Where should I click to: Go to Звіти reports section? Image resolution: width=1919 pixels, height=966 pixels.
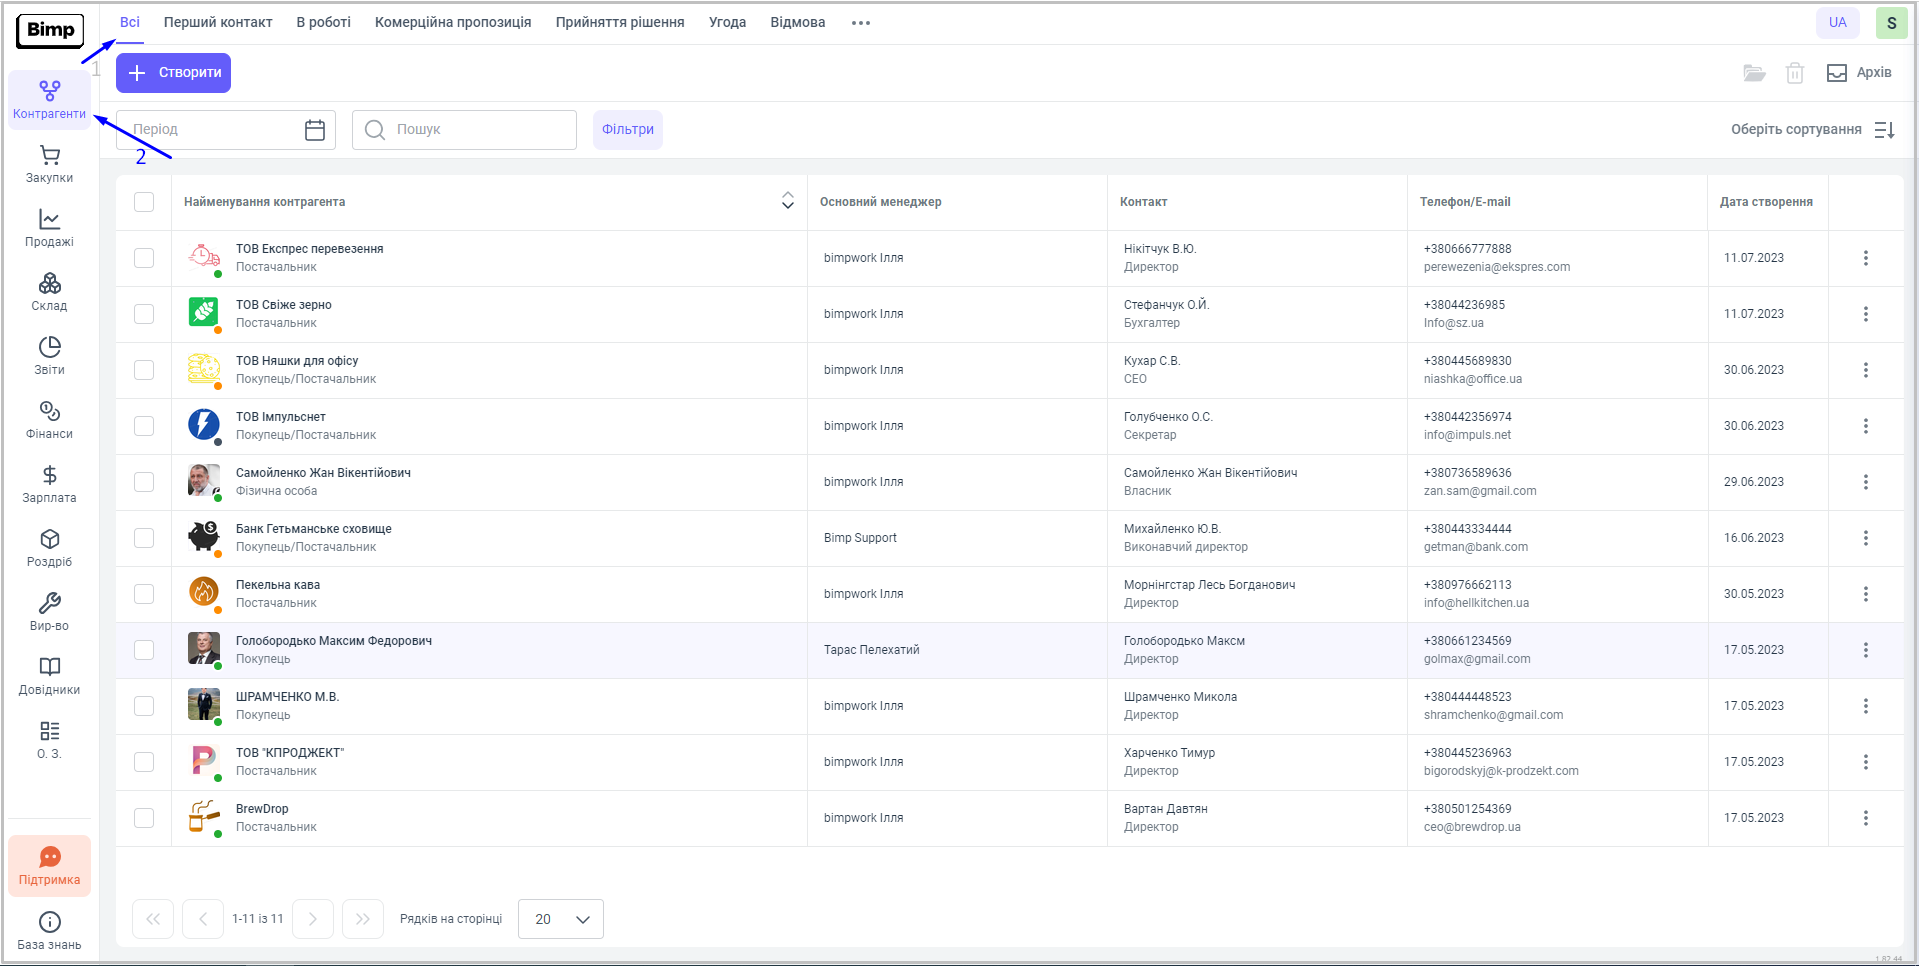49,356
